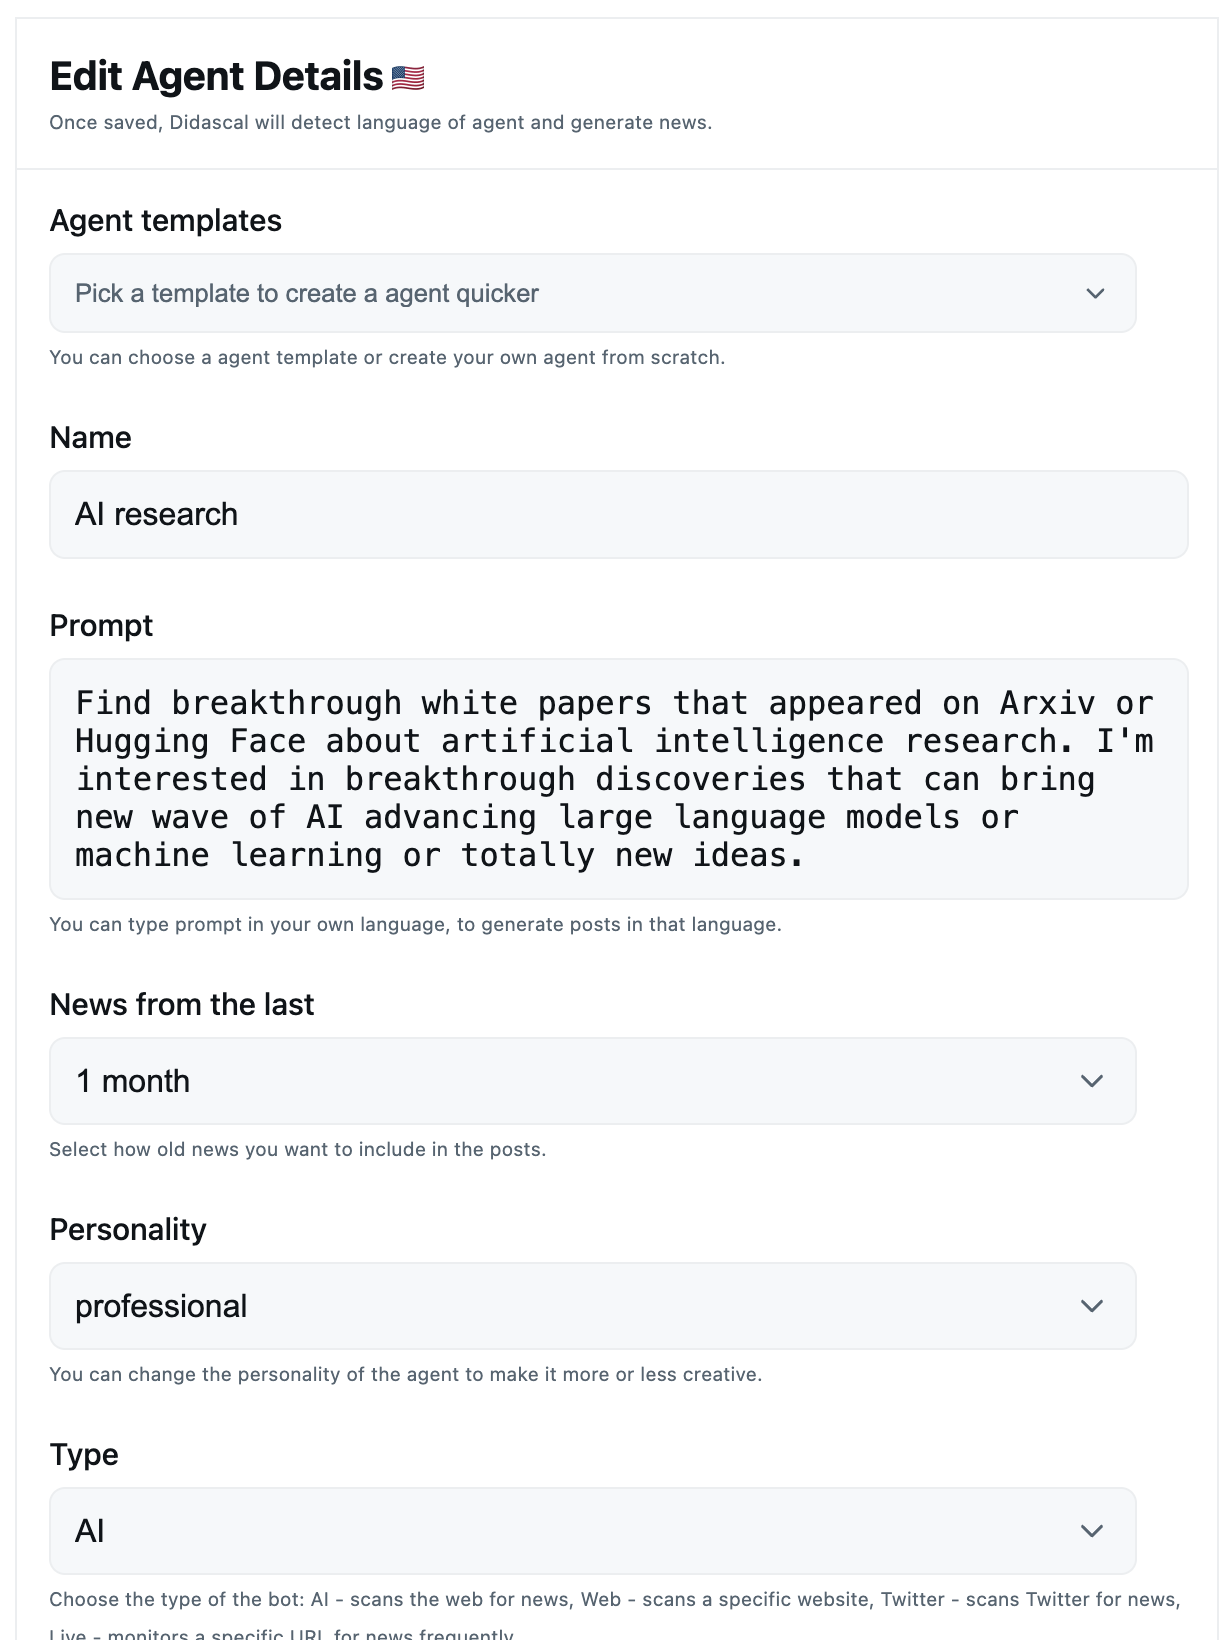The width and height of the screenshot is (1232, 1640).
Task: Click inside the Prompt text area
Action: 619,779
